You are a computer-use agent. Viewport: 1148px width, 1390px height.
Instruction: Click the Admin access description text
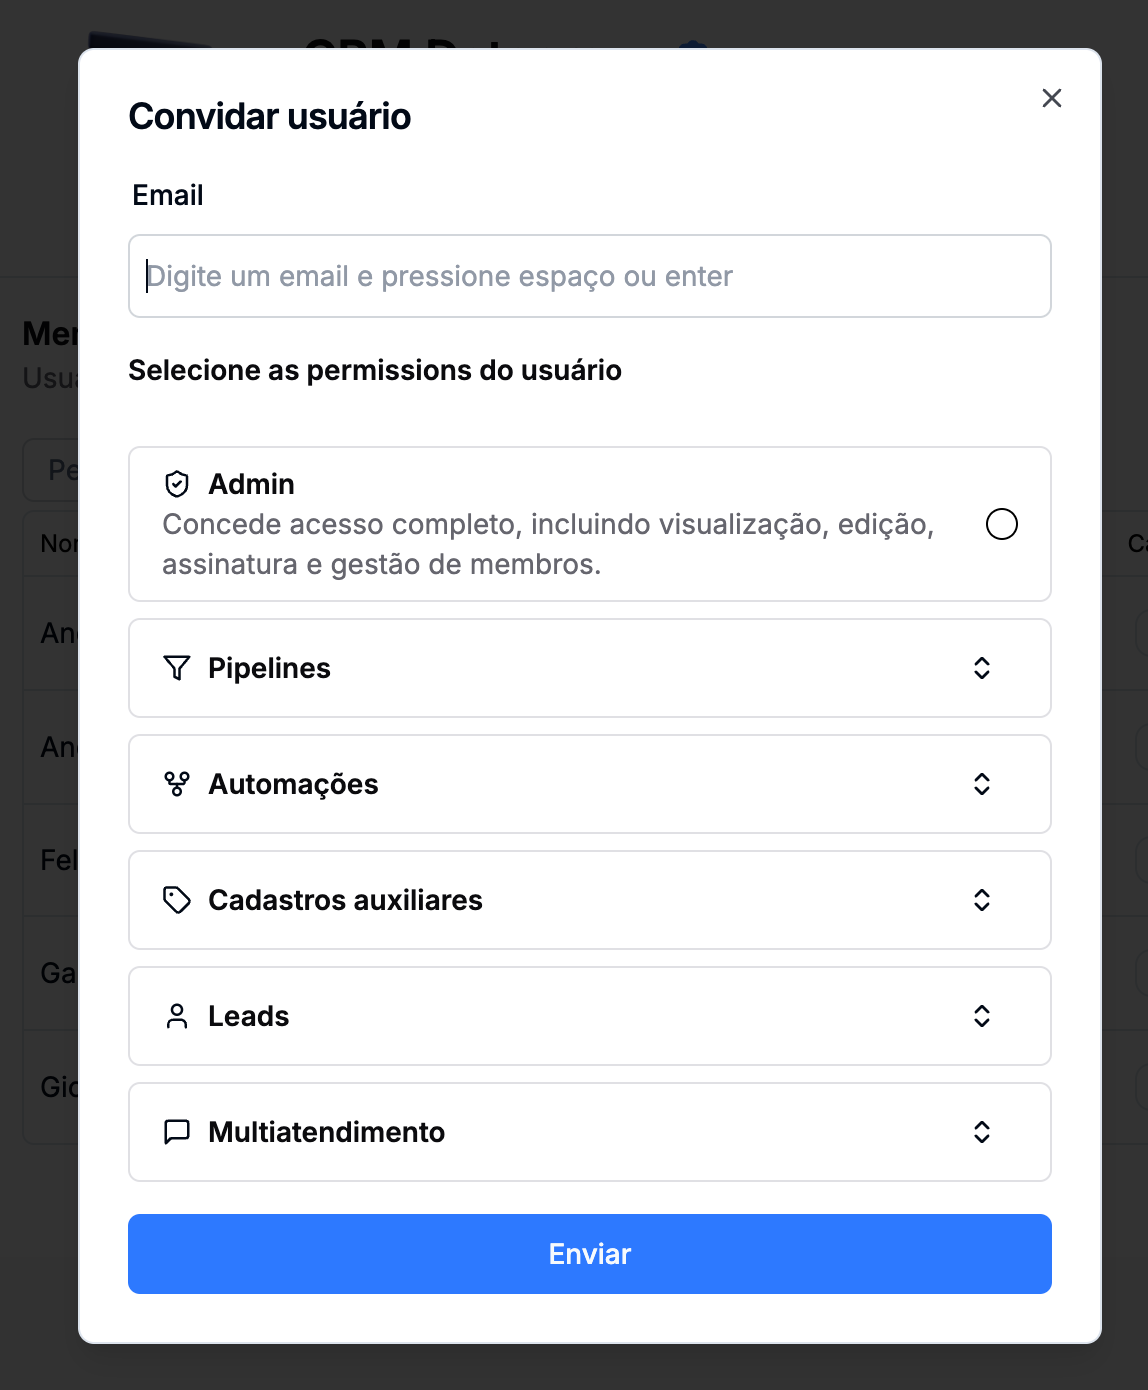point(548,544)
